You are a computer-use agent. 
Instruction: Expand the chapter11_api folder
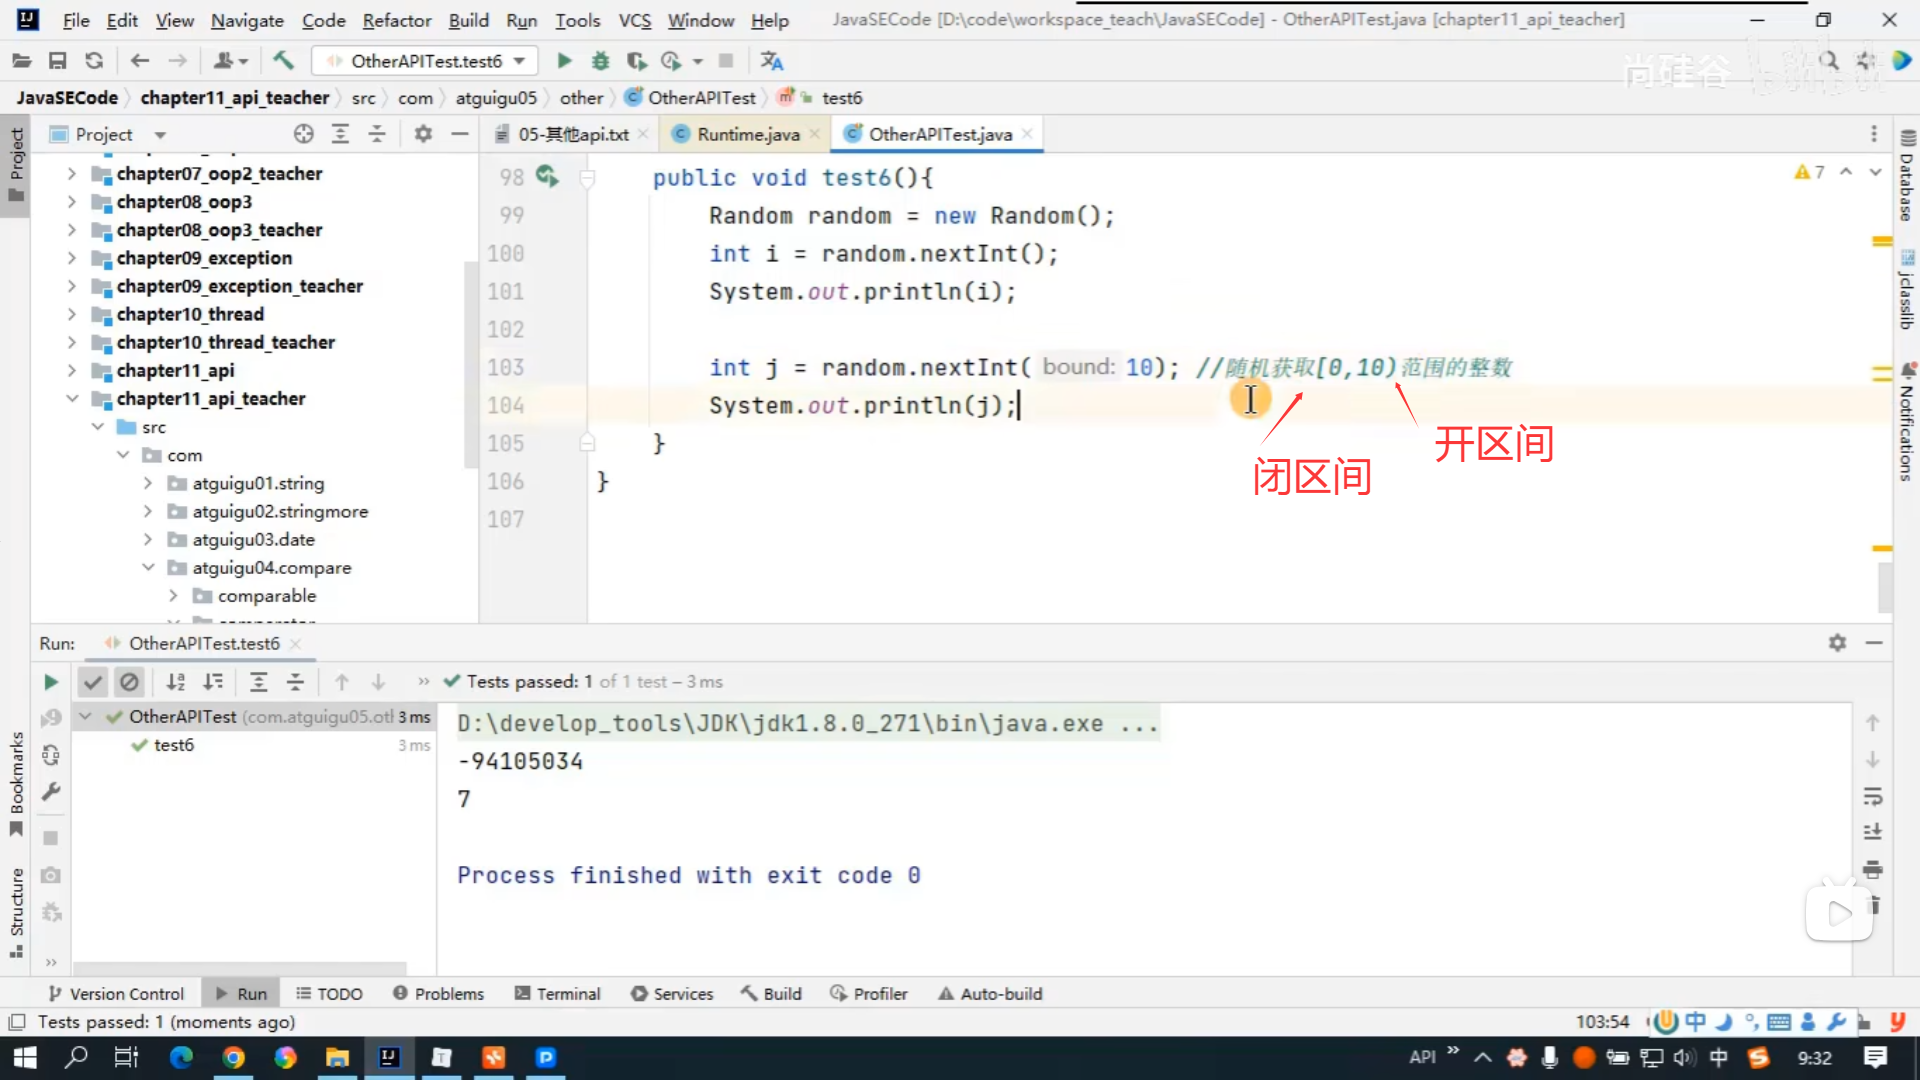(x=72, y=371)
